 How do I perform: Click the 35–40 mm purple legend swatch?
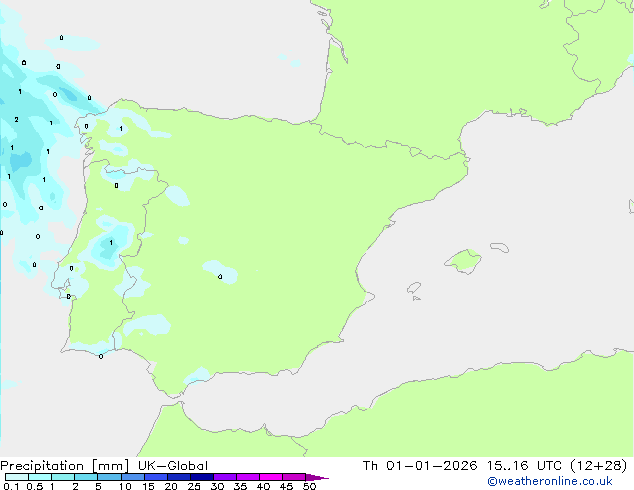(x=248, y=477)
